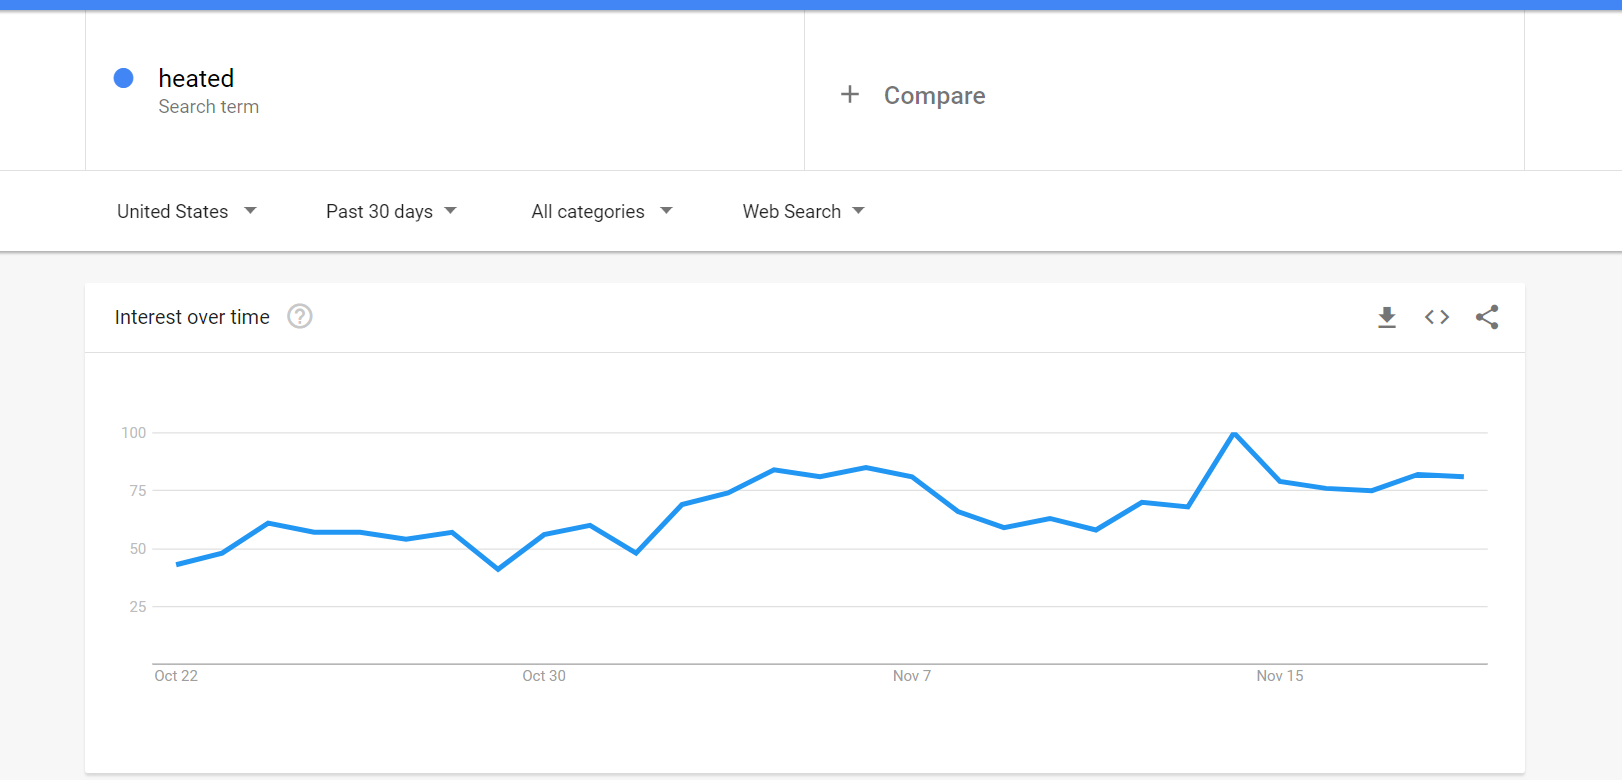Click the Nov 7 axis label

(x=912, y=676)
